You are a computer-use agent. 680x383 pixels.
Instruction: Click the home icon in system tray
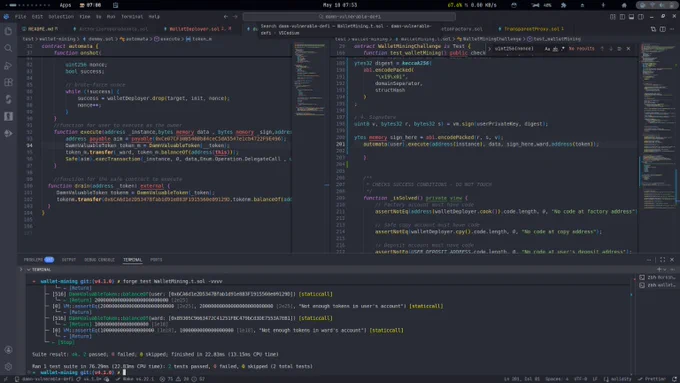click(624, 5)
